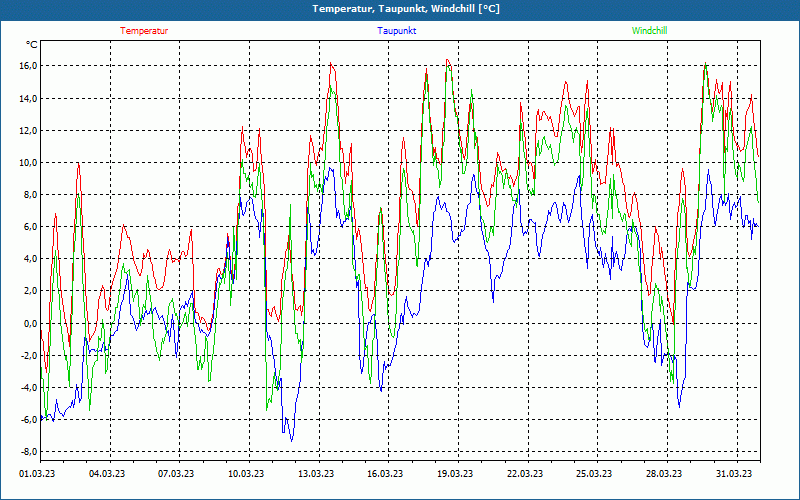Click the -6,0 y-axis value
The width and height of the screenshot is (800, 500).
(28, 419)
